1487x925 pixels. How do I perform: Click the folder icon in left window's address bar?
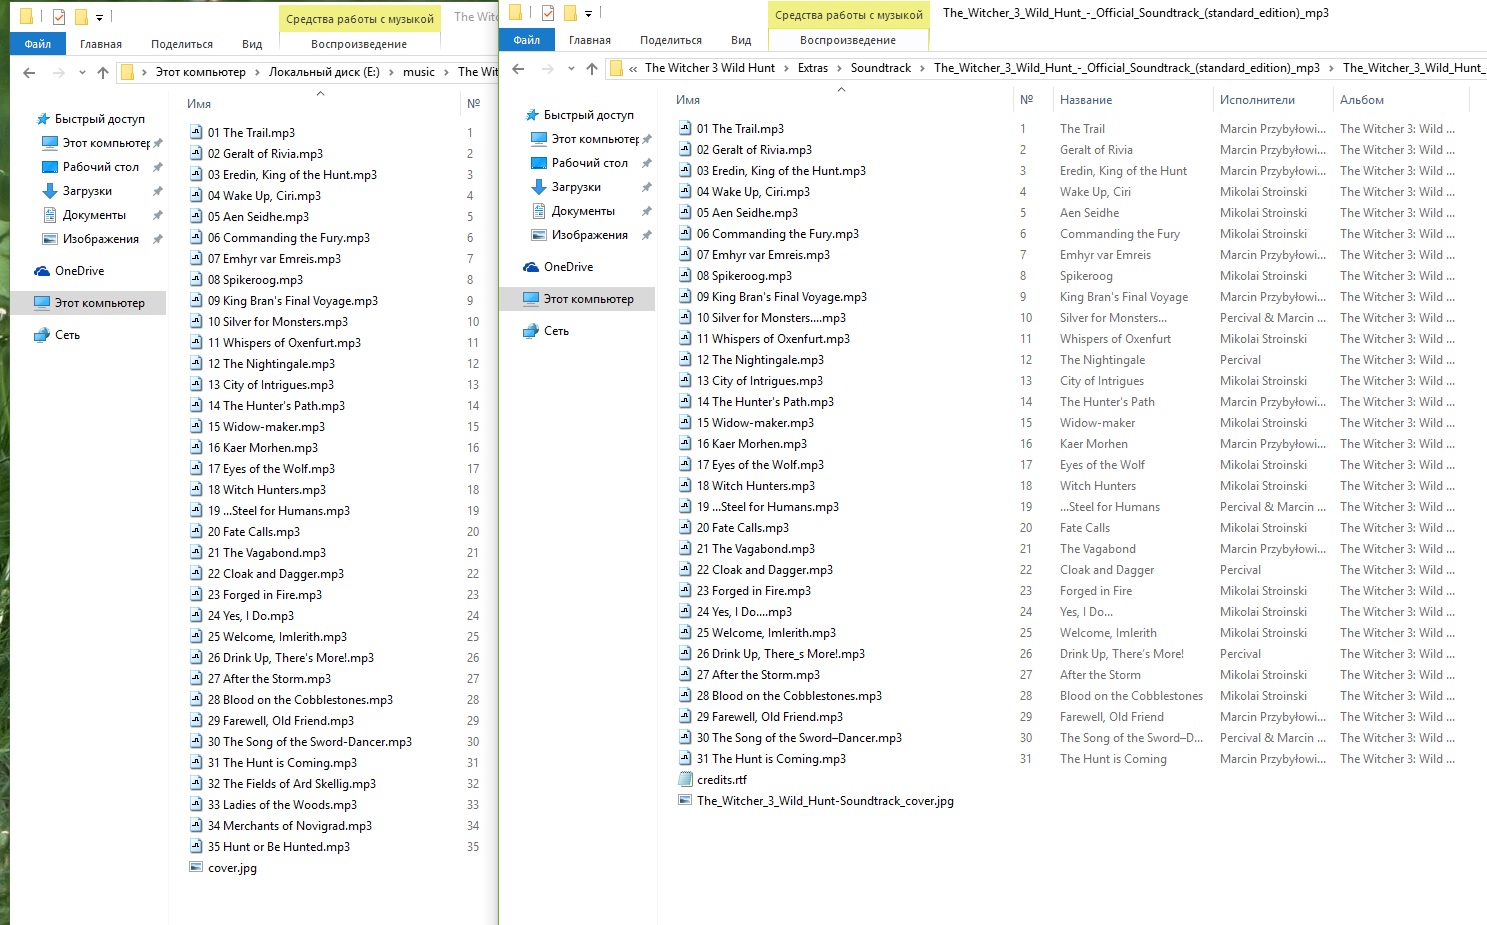pos(127,72)
